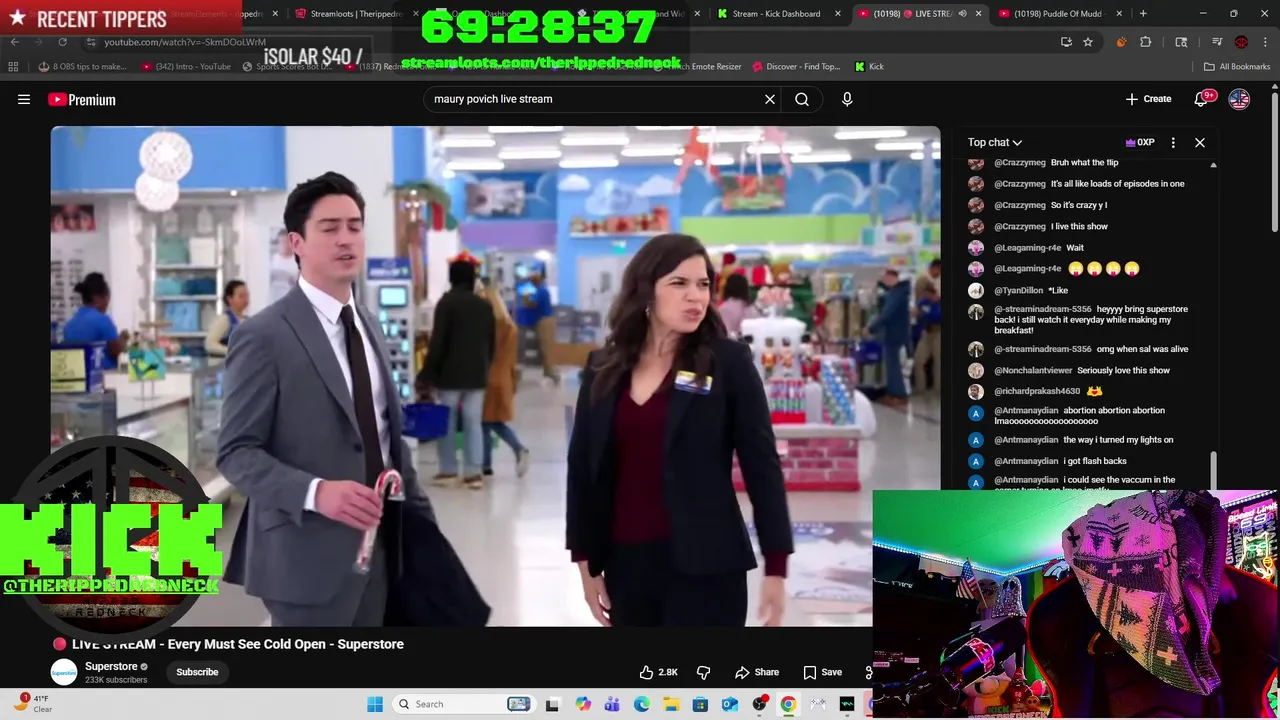Image resolution: width=1280 pixels, height=720 pixels.
Task: Open File Explorer from taskbar
Action: click(x=671, y=704)
